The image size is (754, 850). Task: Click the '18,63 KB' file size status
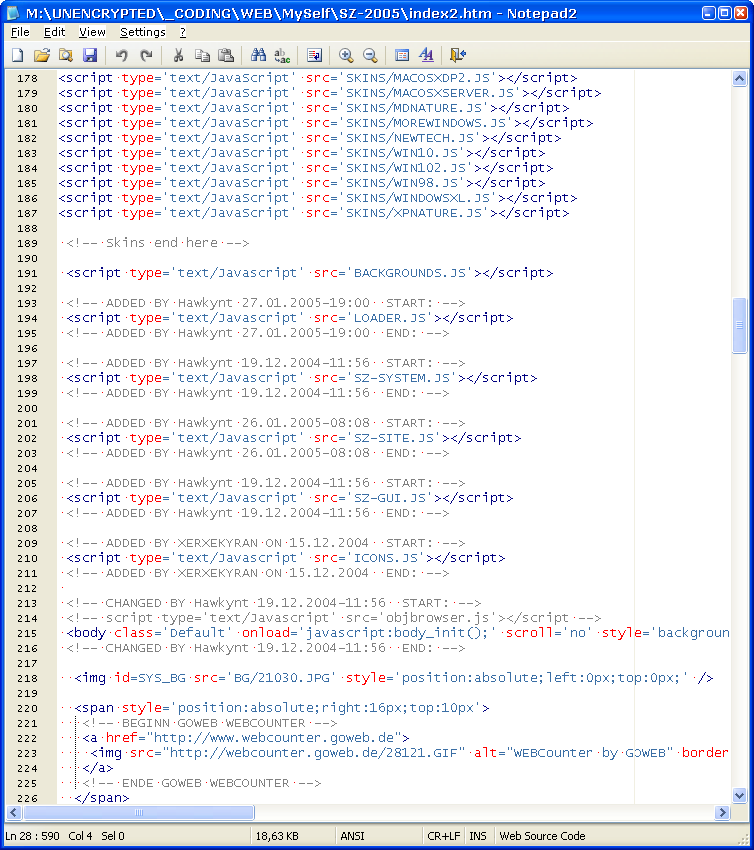[x=277, y=836]
